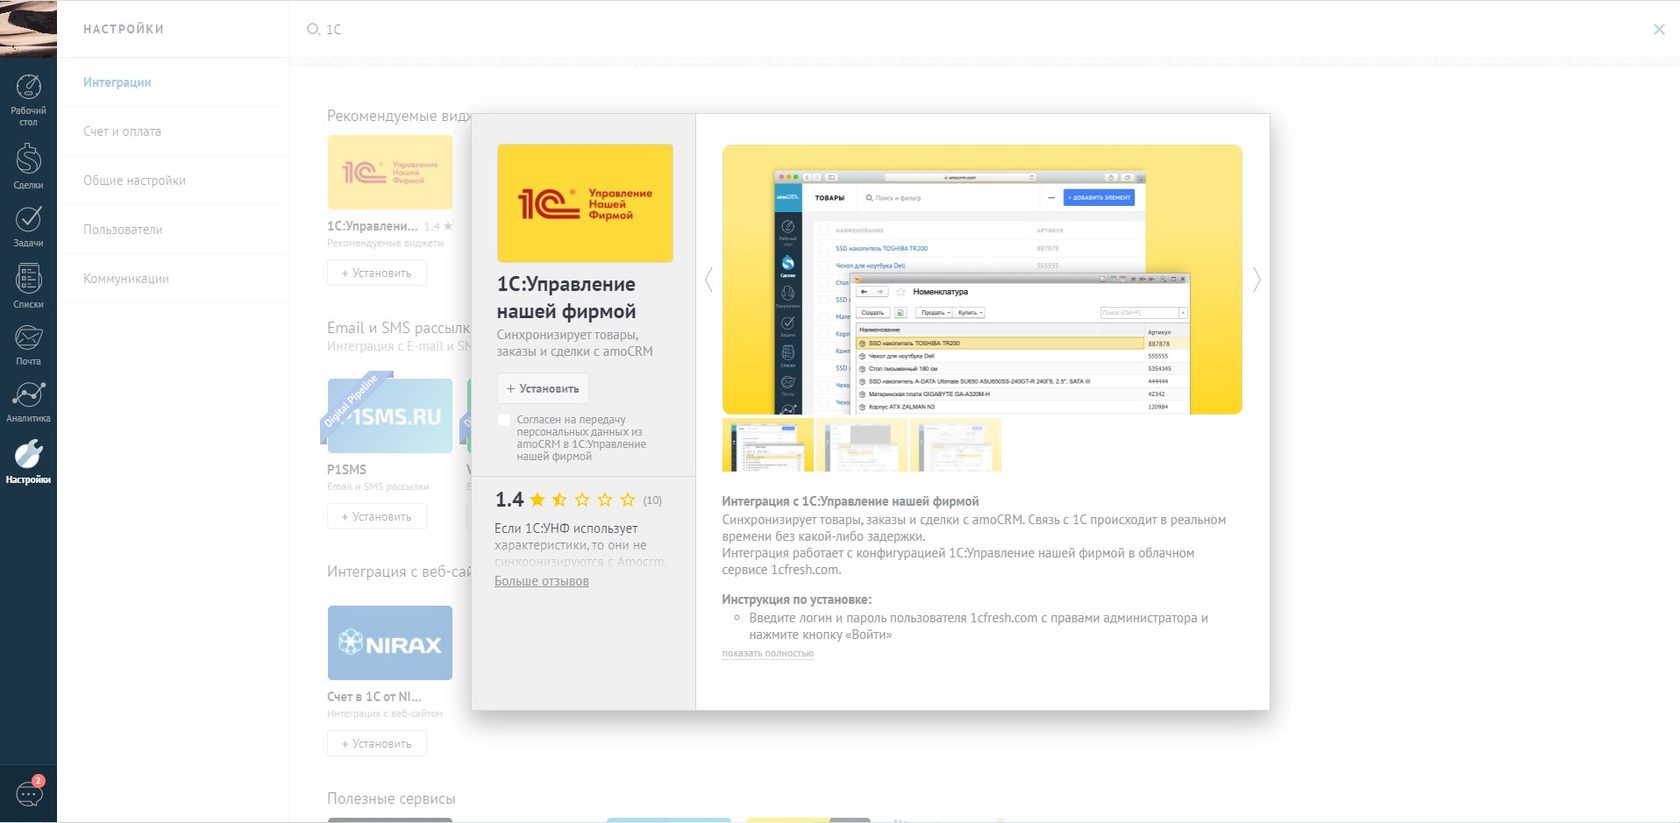Agree to personal data transfer checkbox

pyautogui.click(x=504, y=420)
